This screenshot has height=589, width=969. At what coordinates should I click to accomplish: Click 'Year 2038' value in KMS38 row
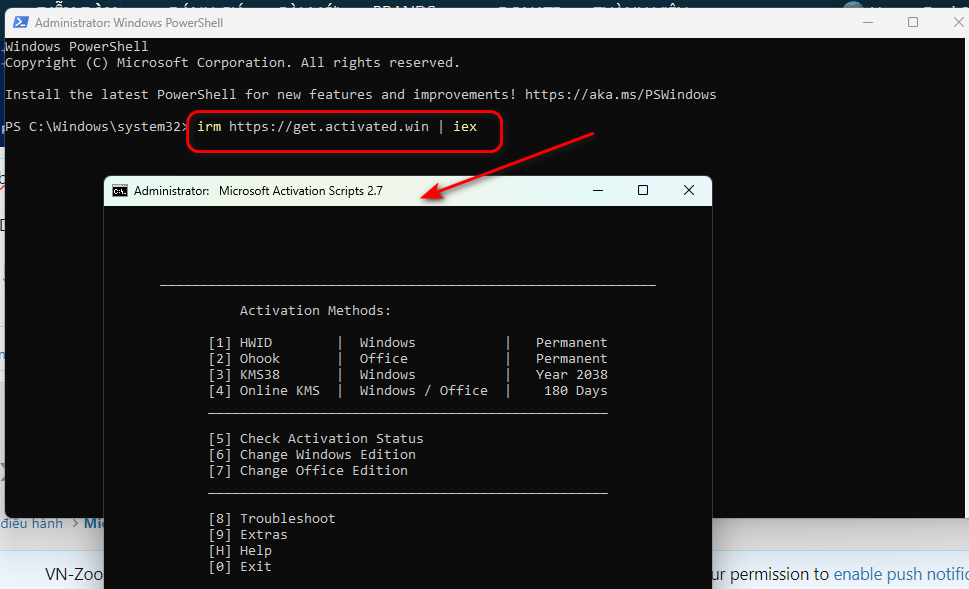[572, 375]
